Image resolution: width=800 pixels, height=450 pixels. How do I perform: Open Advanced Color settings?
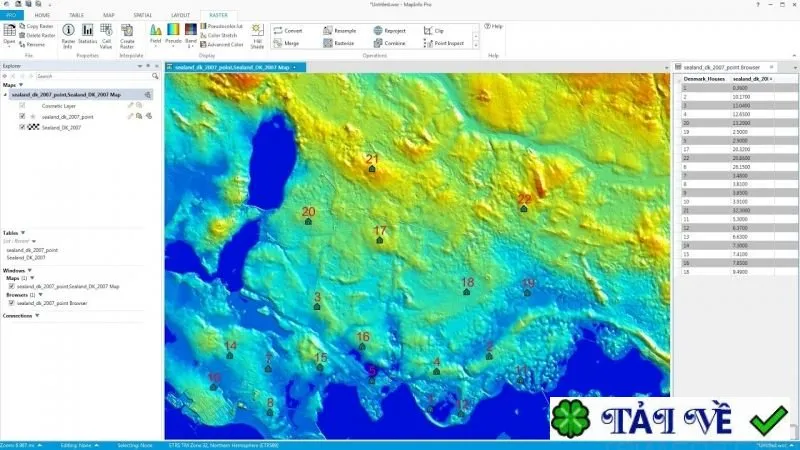coord(221,44)
